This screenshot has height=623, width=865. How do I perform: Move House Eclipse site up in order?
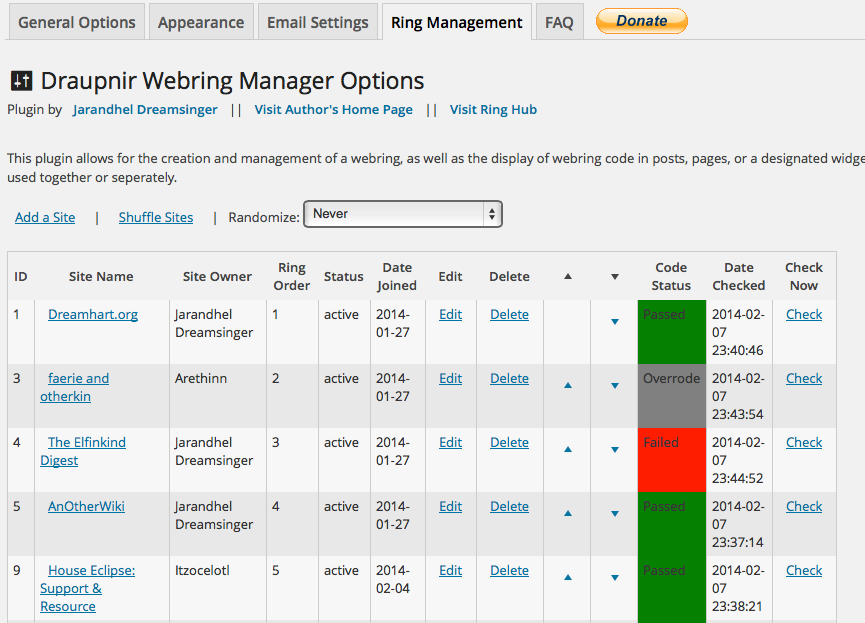pos(568,577)
